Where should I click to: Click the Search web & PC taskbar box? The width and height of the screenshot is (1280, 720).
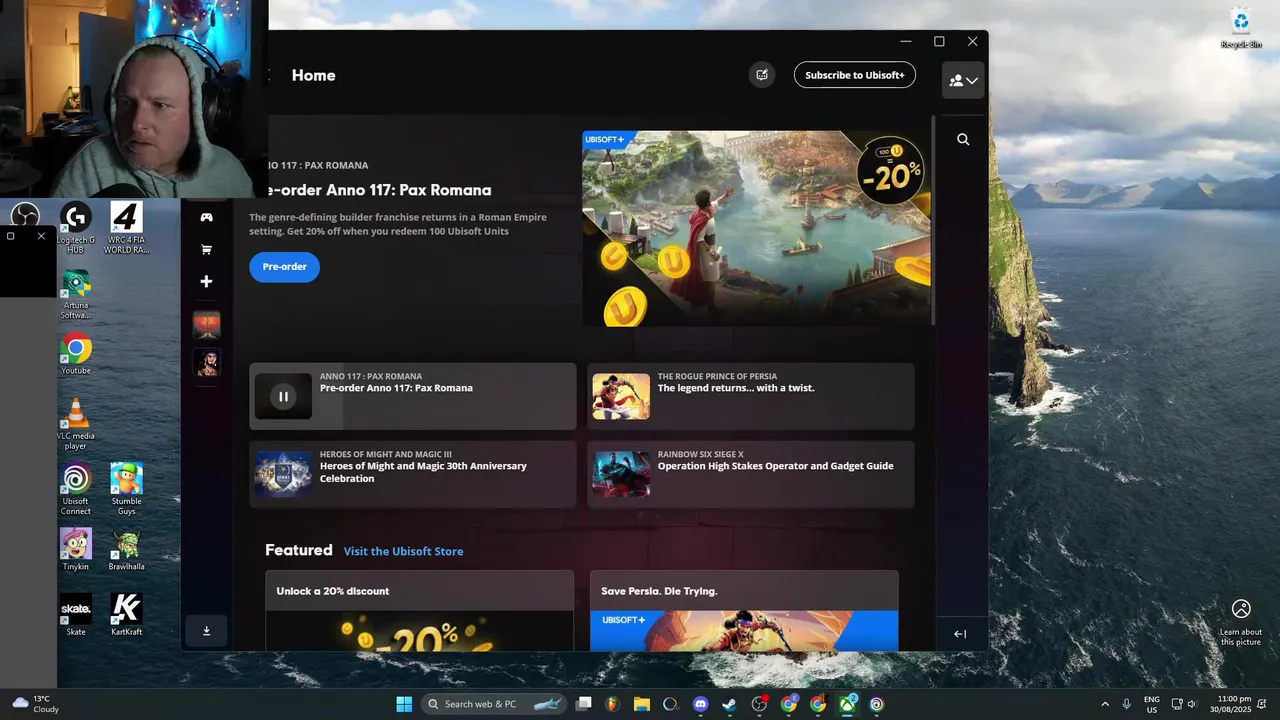pyautogui.click(x=493, y=704)
